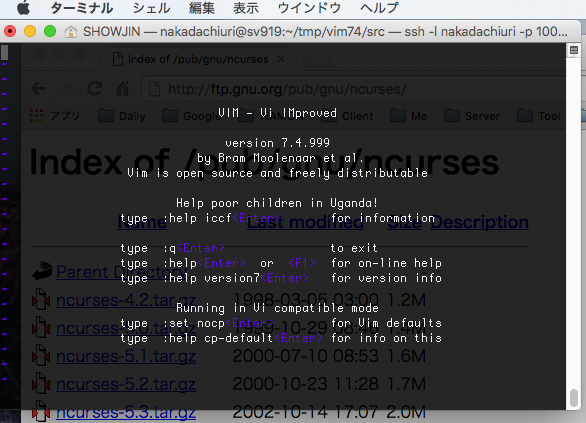Open the ヘルプ menu
Viewport: 586px width, 423px height.
tap(379, 8)
